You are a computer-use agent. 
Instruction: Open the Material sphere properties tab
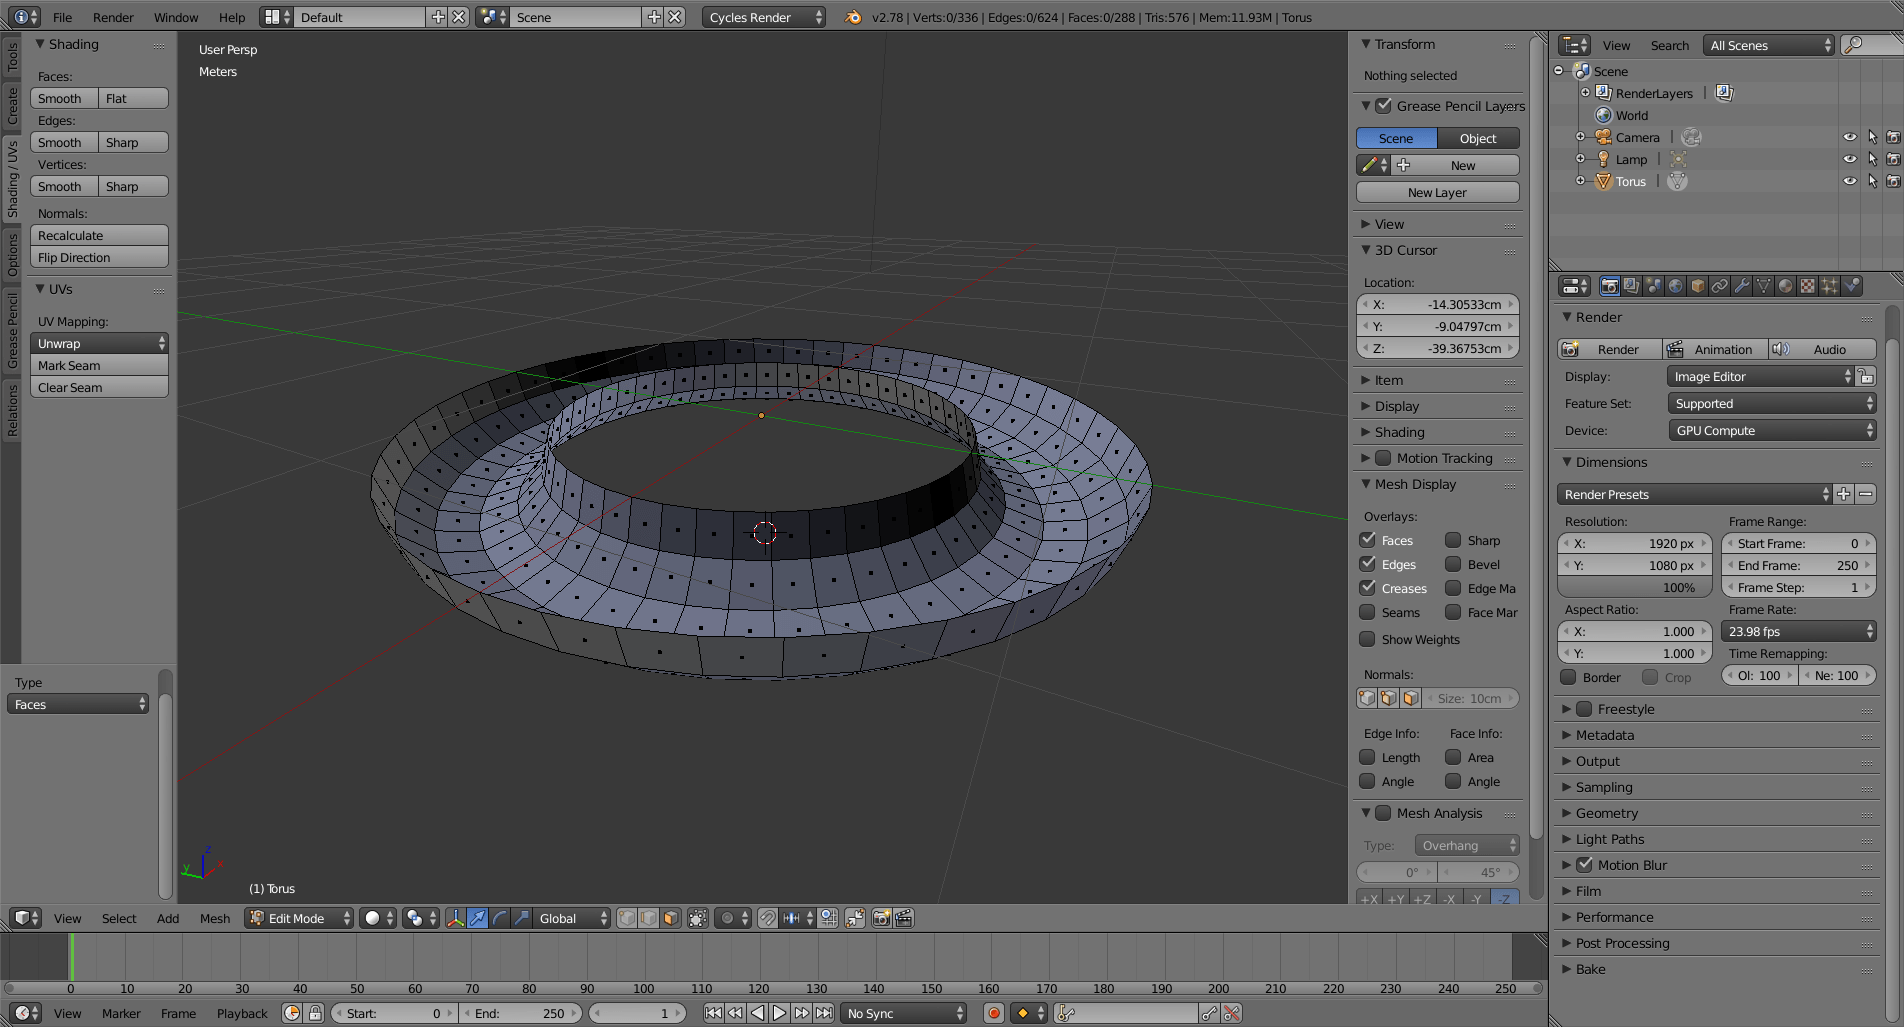1785,286
